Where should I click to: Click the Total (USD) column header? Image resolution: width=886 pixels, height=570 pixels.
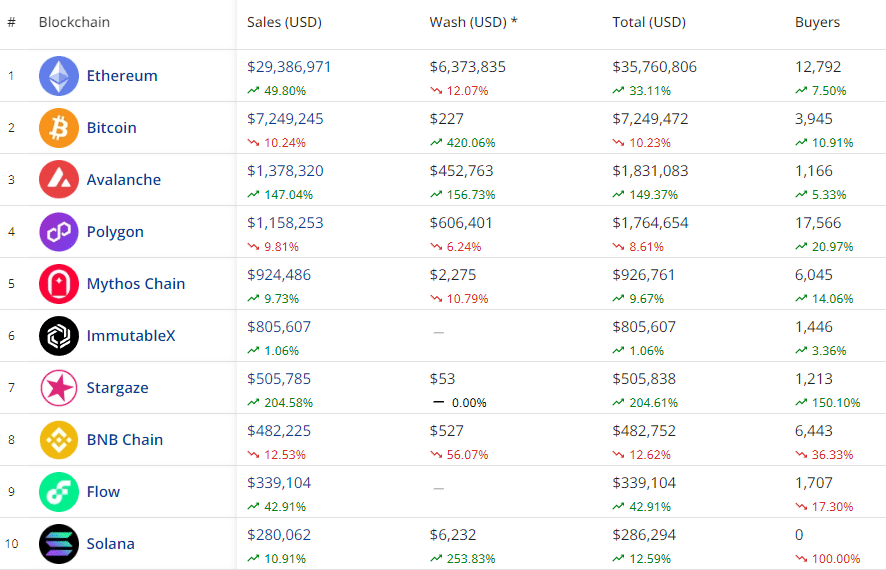click(x=650, y=22)
